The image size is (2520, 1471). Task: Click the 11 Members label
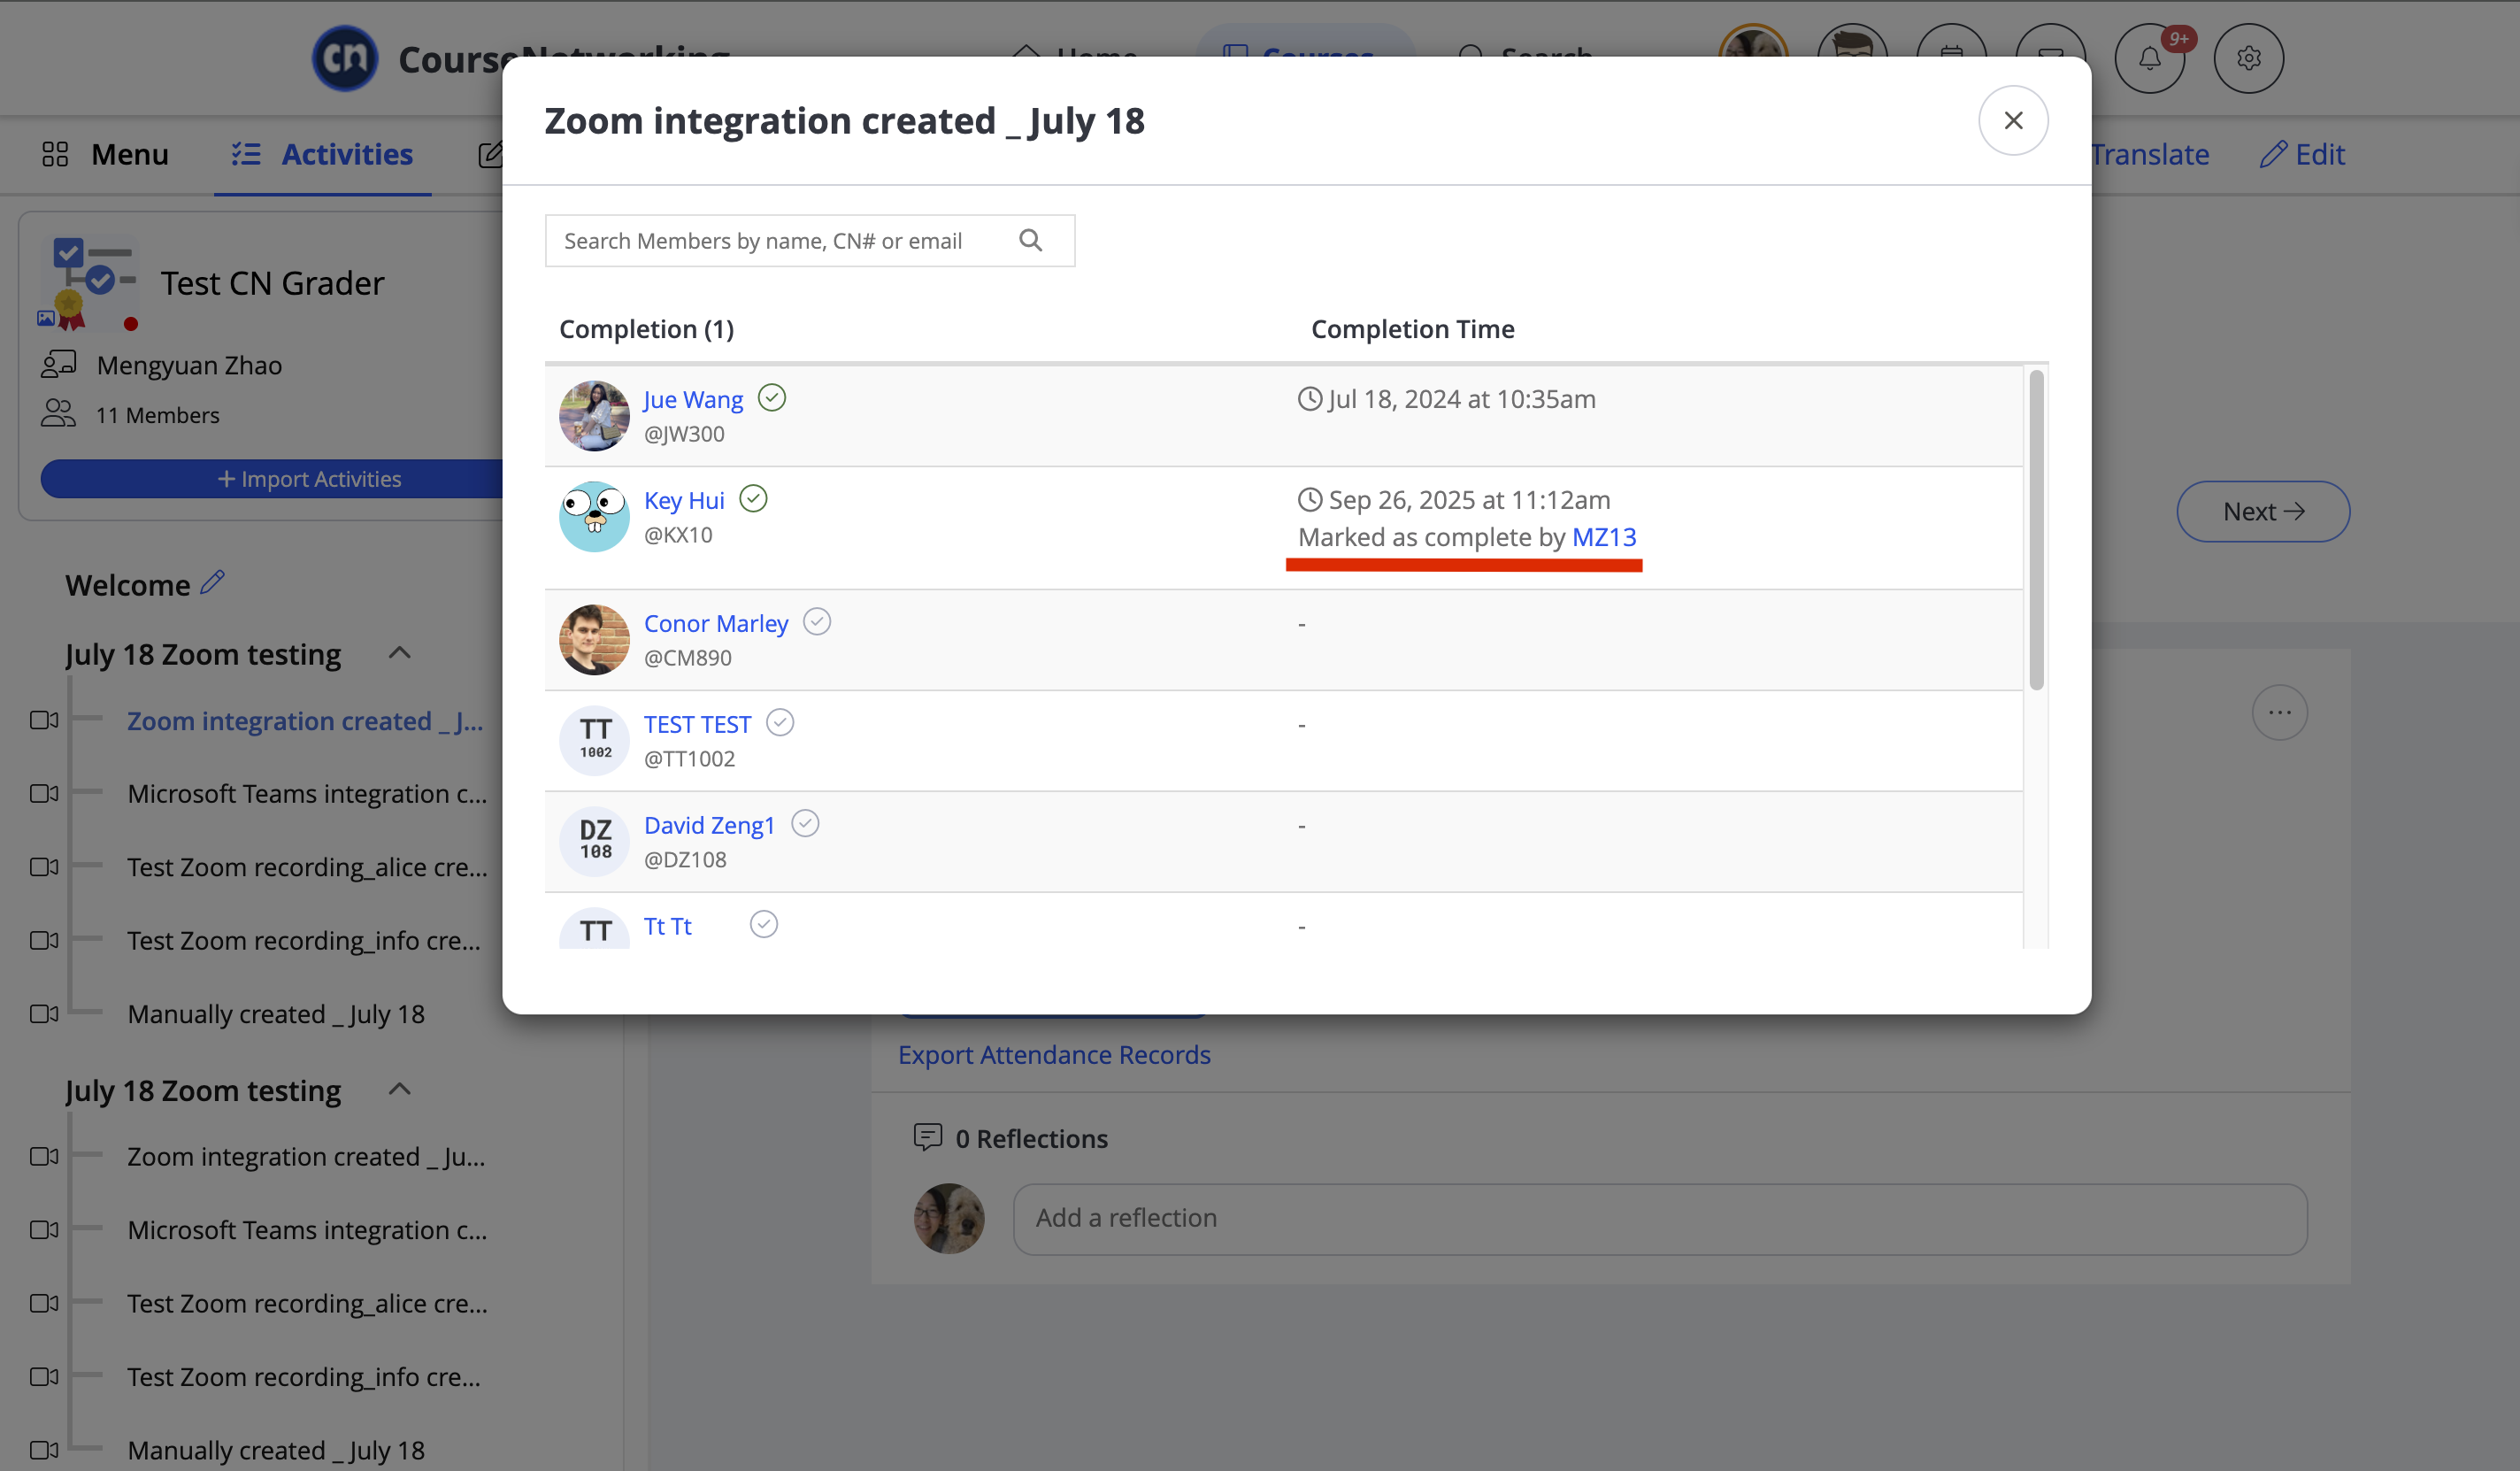pyautogui.click(x=157, y=414)
